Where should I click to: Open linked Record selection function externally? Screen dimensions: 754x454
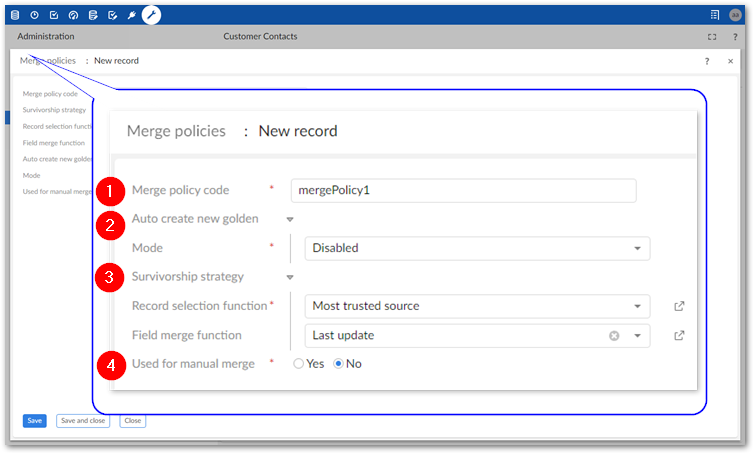point(680,306)
